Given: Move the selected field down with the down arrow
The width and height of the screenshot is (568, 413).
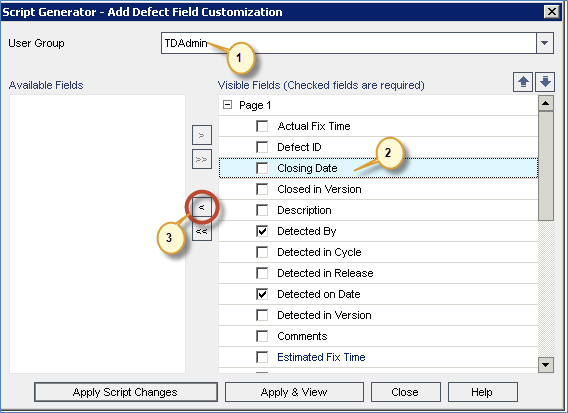Looking at the screenshot, I should [545, 82].
